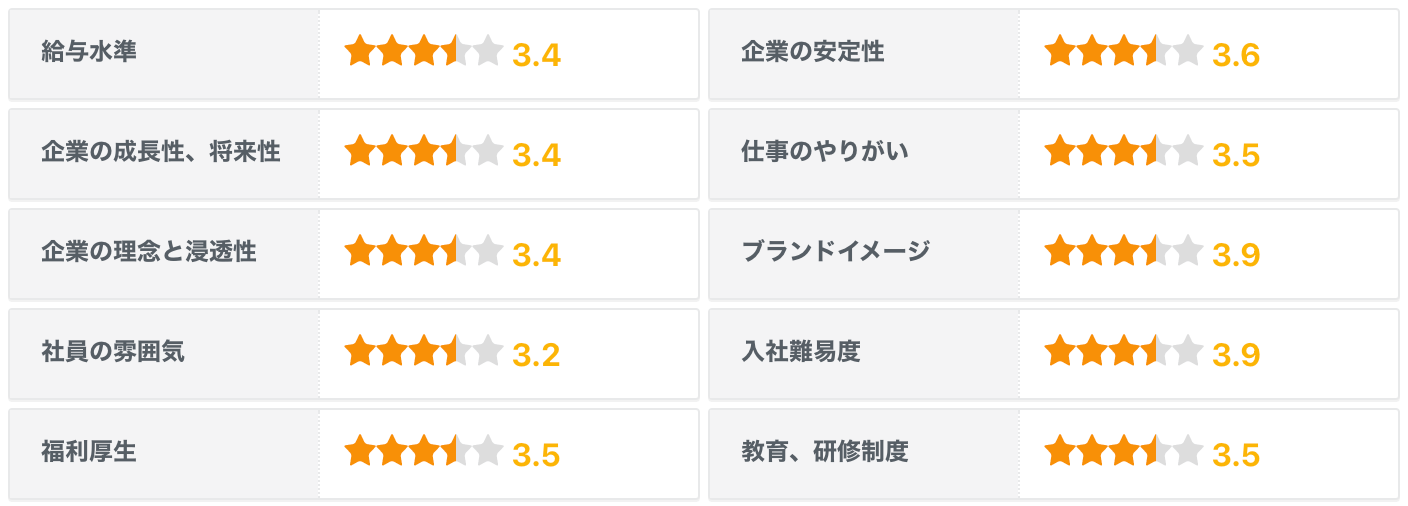Click the star rating for 仕事のやりがい
The image size is (1408, 506).
coord(1123,151)
